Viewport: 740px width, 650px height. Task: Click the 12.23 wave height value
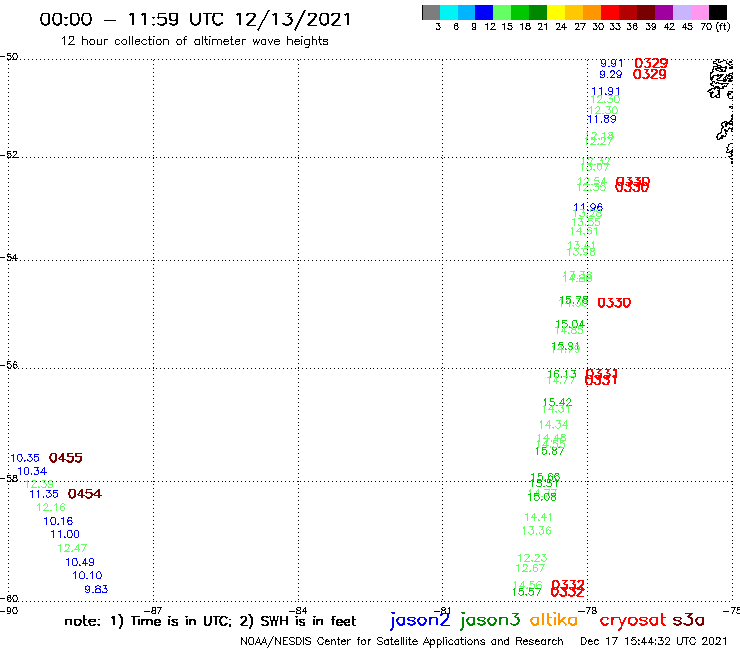532,558
